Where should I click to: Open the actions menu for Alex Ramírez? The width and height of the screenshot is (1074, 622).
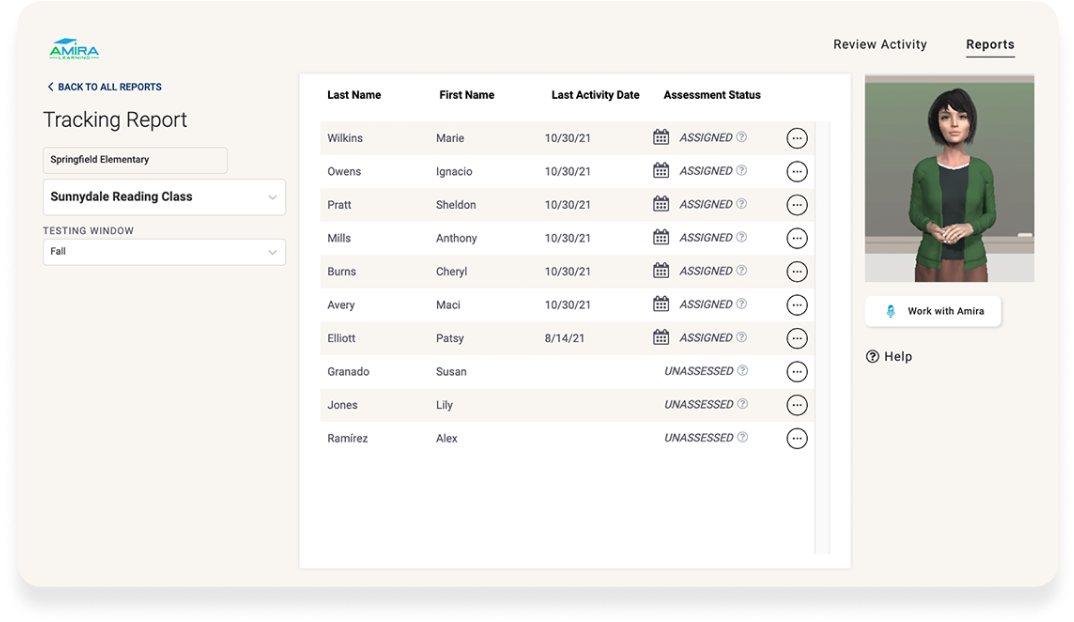tap(796, 438)
